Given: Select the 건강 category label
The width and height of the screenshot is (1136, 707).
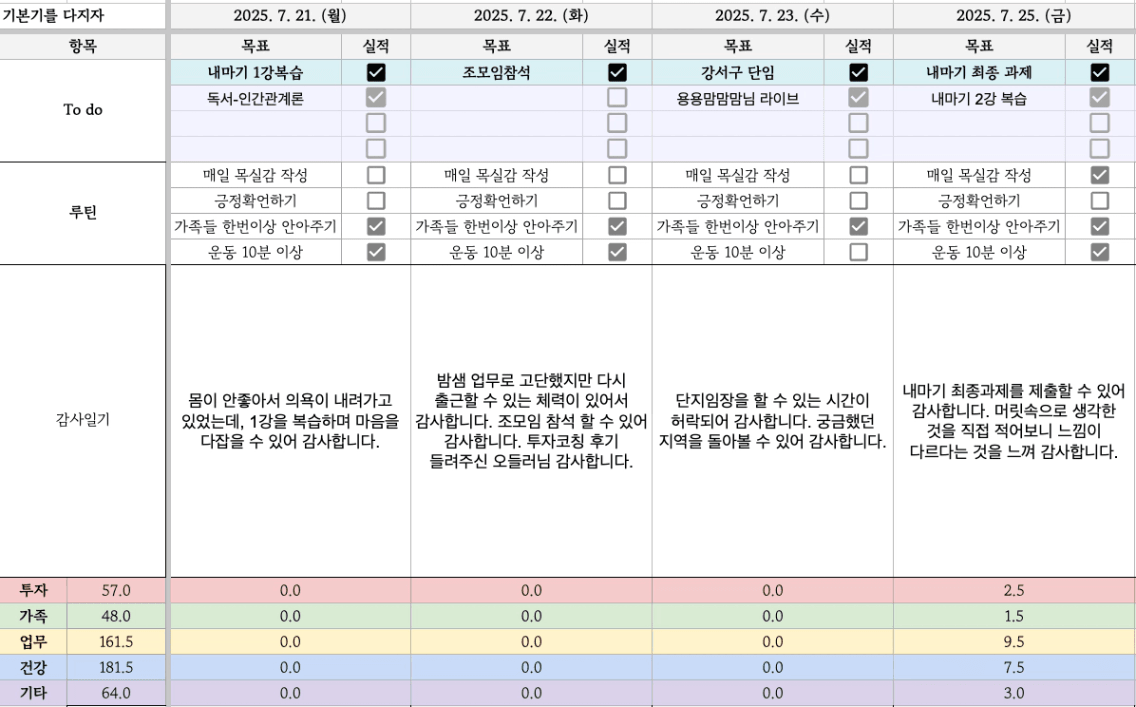Looking at the screenshot, I should 33,667.
